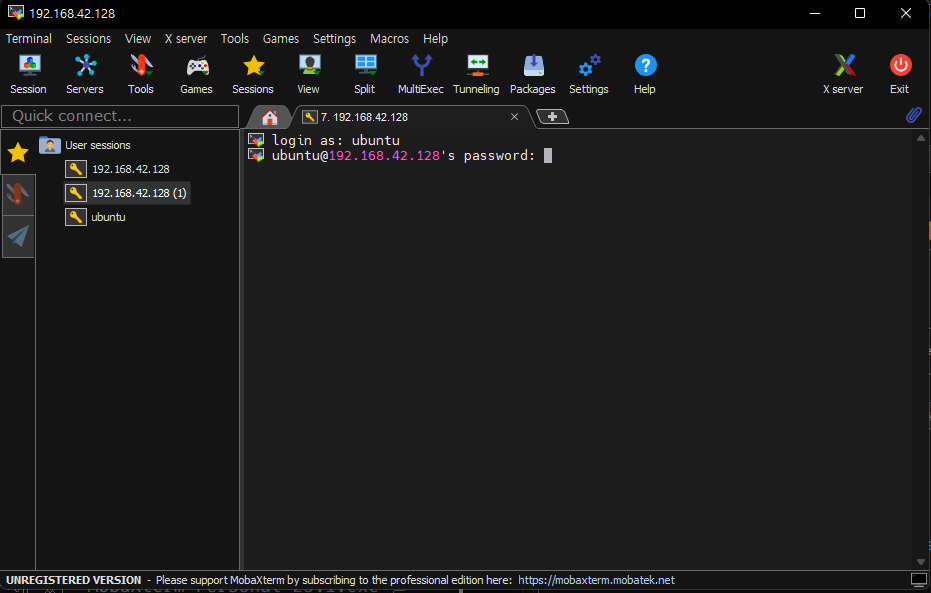Click the magenta 192.168.42.128 text in terminal
This screenshot has height=593, width=931.
point(384,156)
